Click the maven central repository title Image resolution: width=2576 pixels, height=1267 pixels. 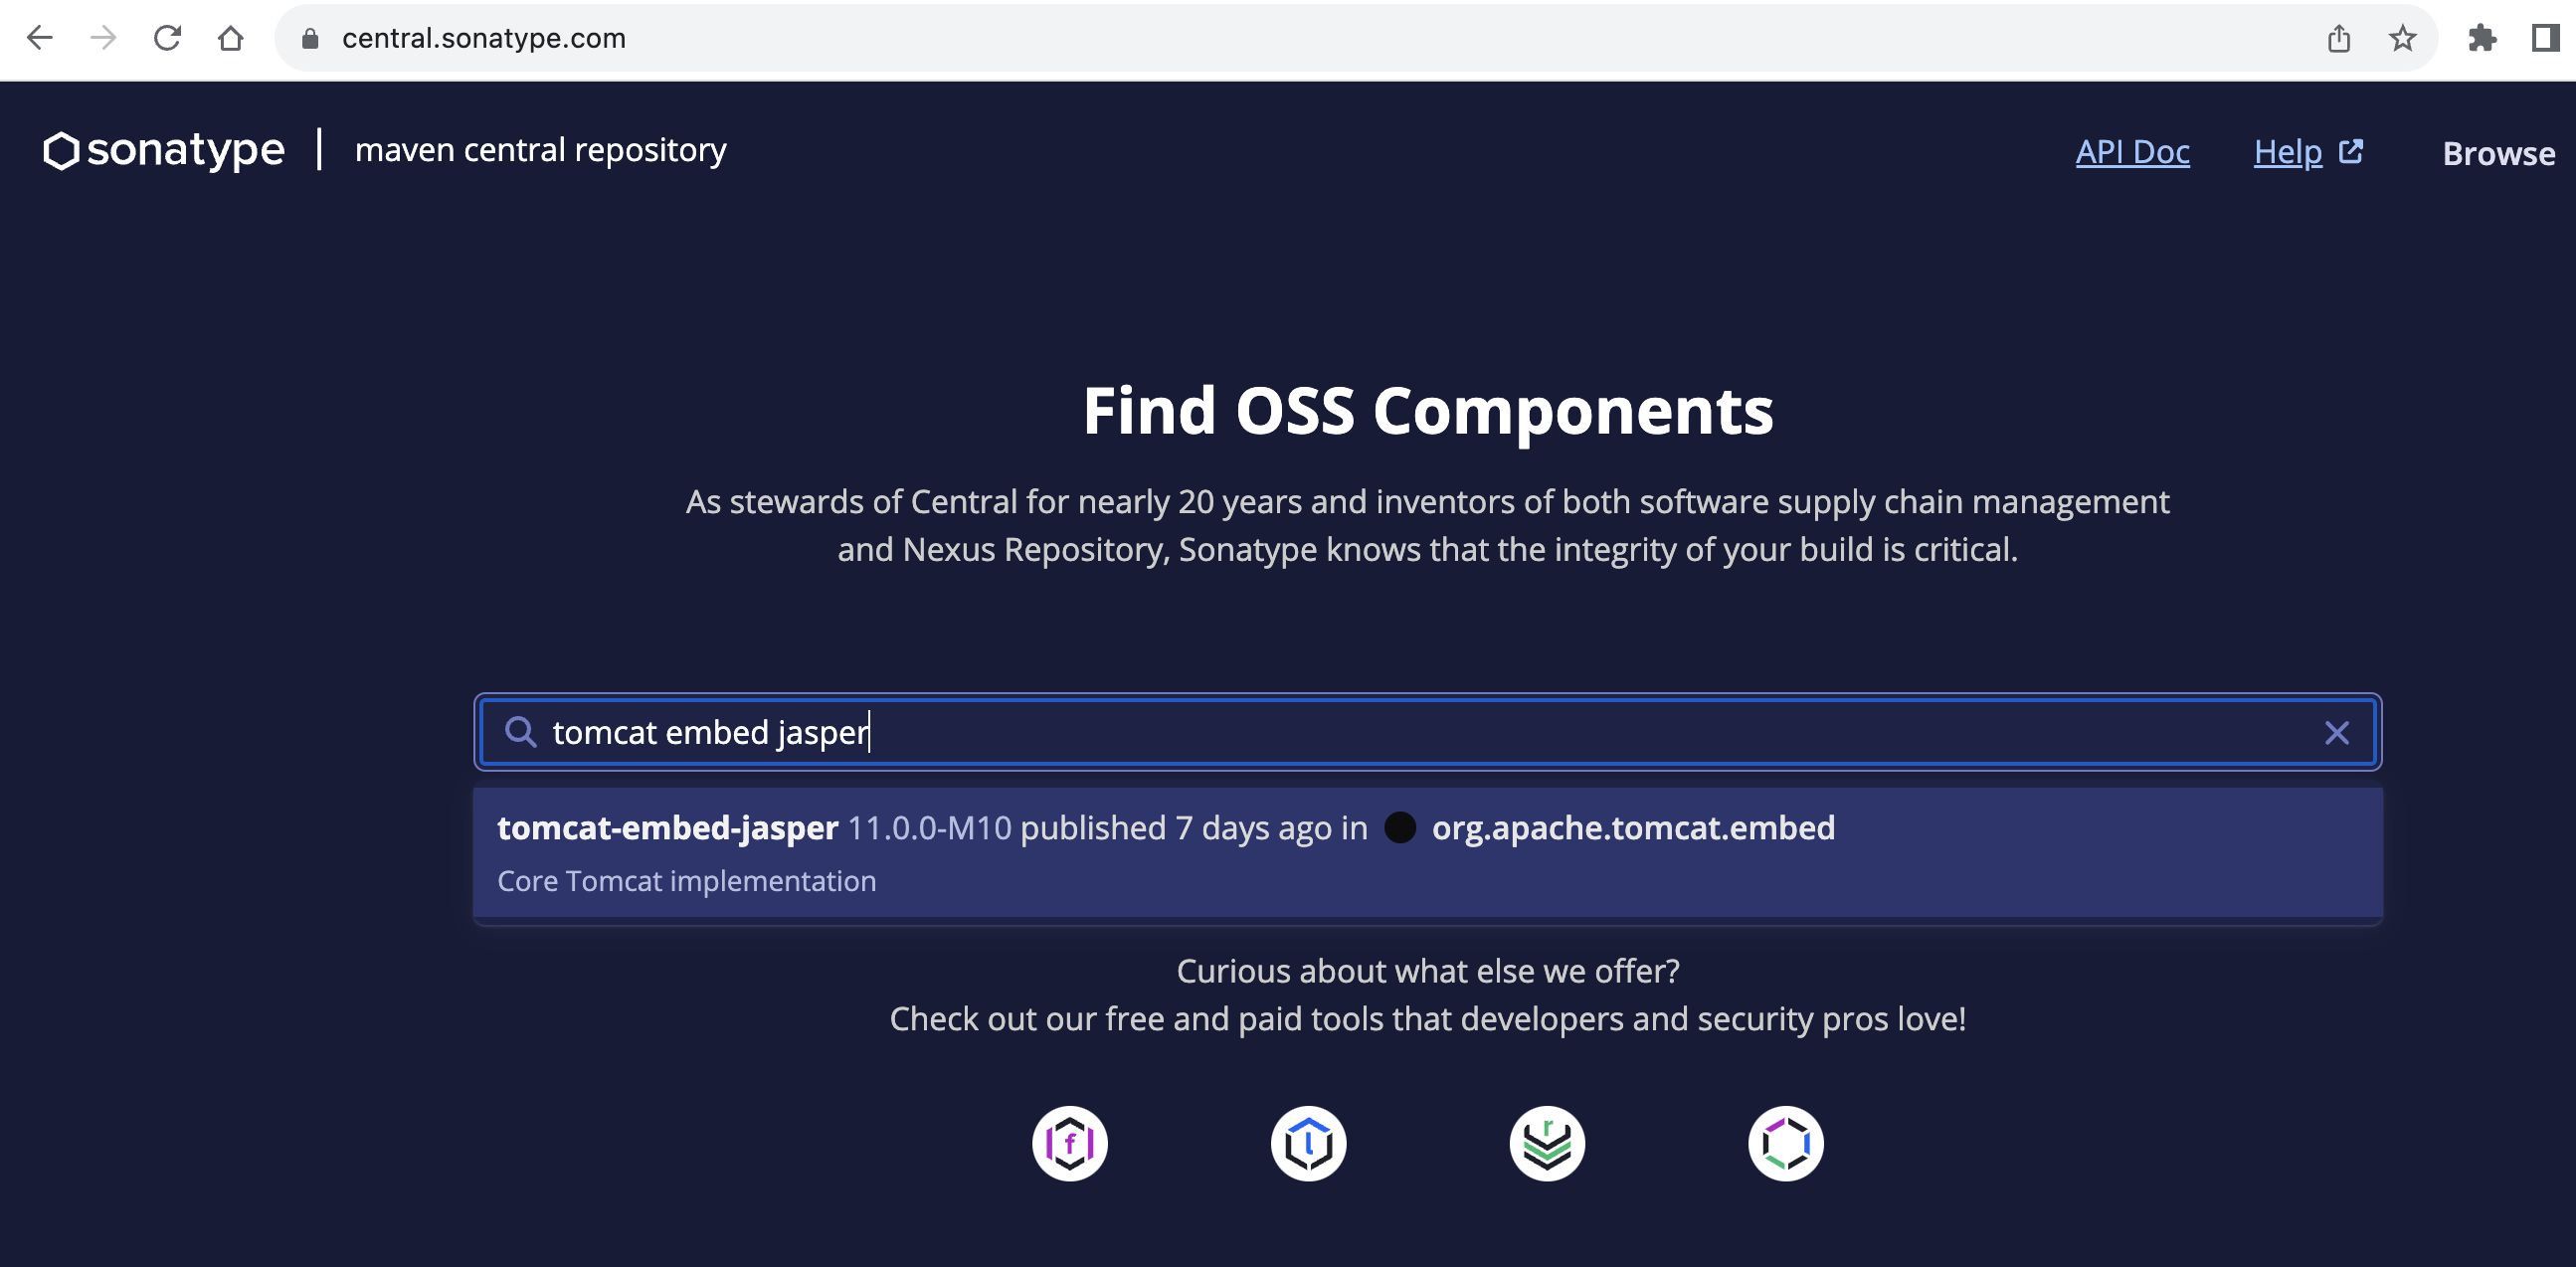[540, 150]
